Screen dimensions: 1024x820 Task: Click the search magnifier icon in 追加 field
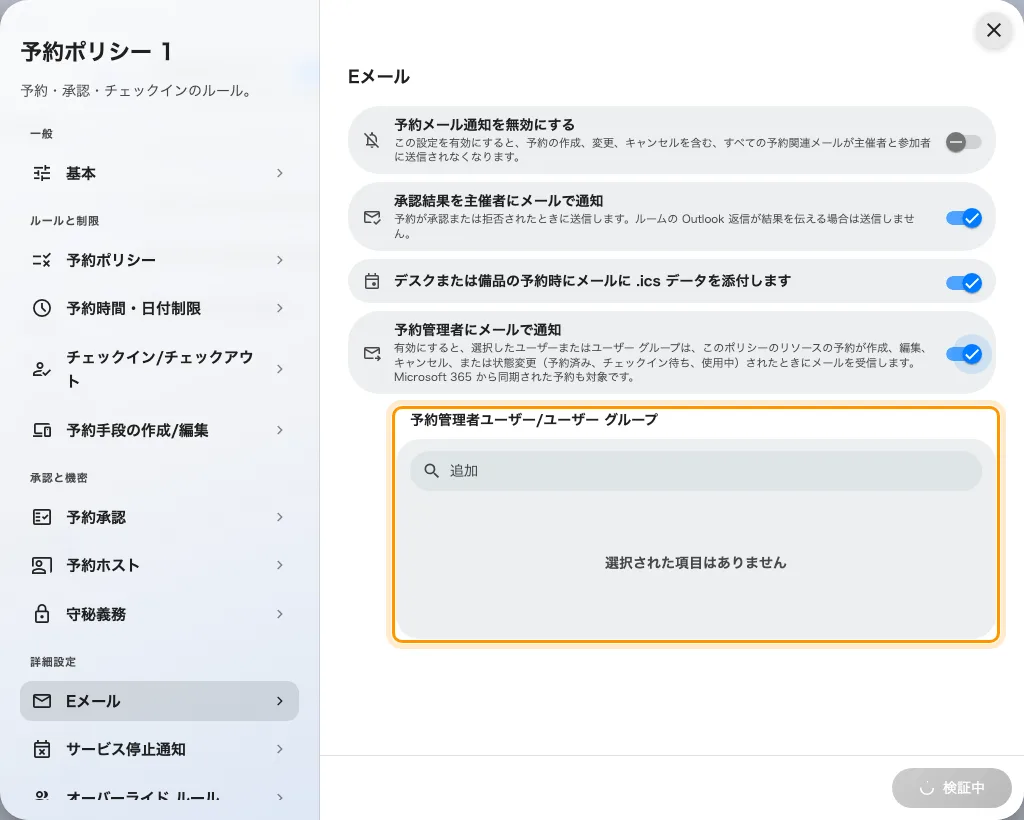click(431, 471)
